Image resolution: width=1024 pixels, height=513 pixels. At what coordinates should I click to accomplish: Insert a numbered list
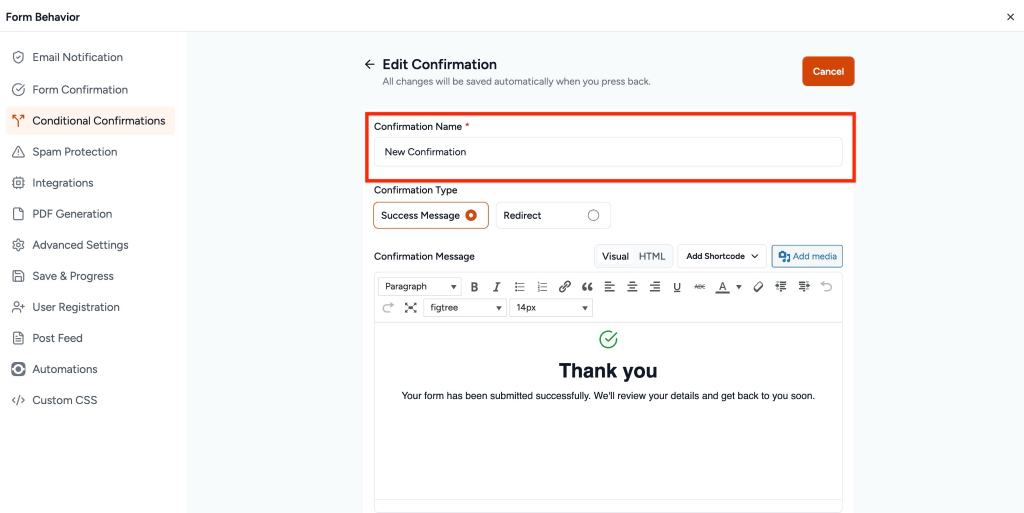[x=542, y=287]
